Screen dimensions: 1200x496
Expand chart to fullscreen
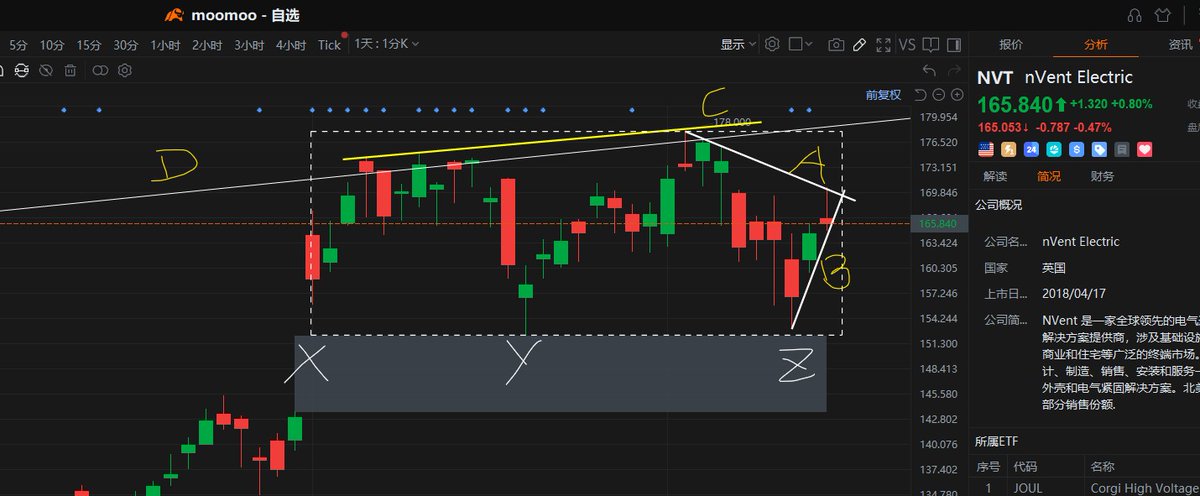point(883,44)
